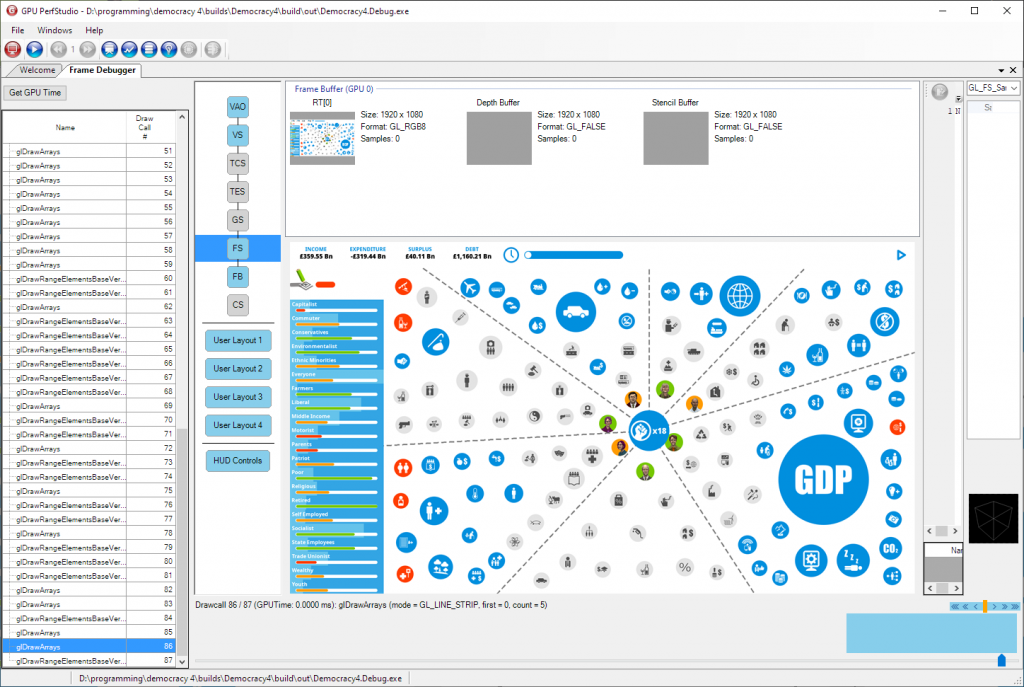This screenshot has width=1024, height=687.
Task: Select the TCS pipeline stage
Action: click(x=238, y=163)
